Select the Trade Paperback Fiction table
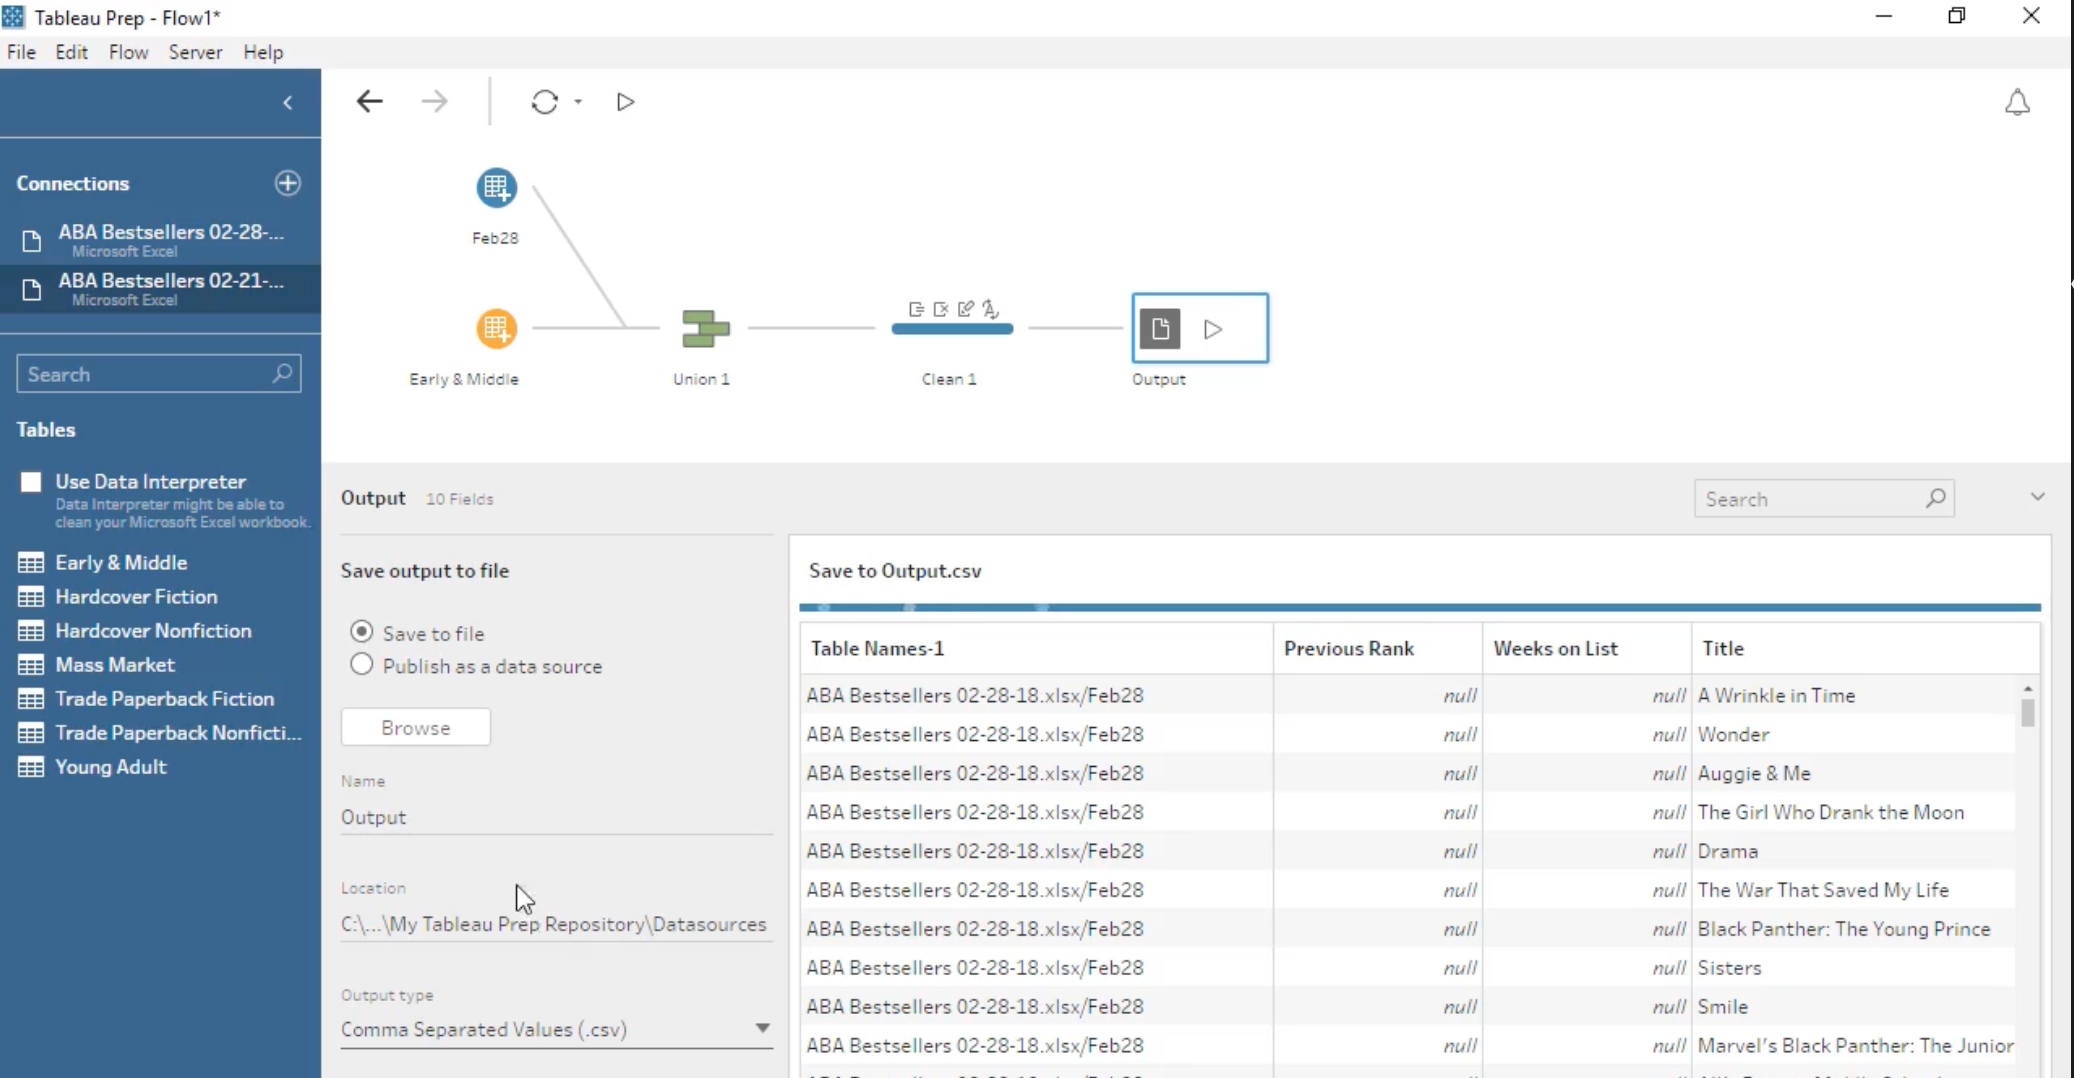Image resolution: width=2074 pixels, height=1078 pixels. [x=164, y=699]
